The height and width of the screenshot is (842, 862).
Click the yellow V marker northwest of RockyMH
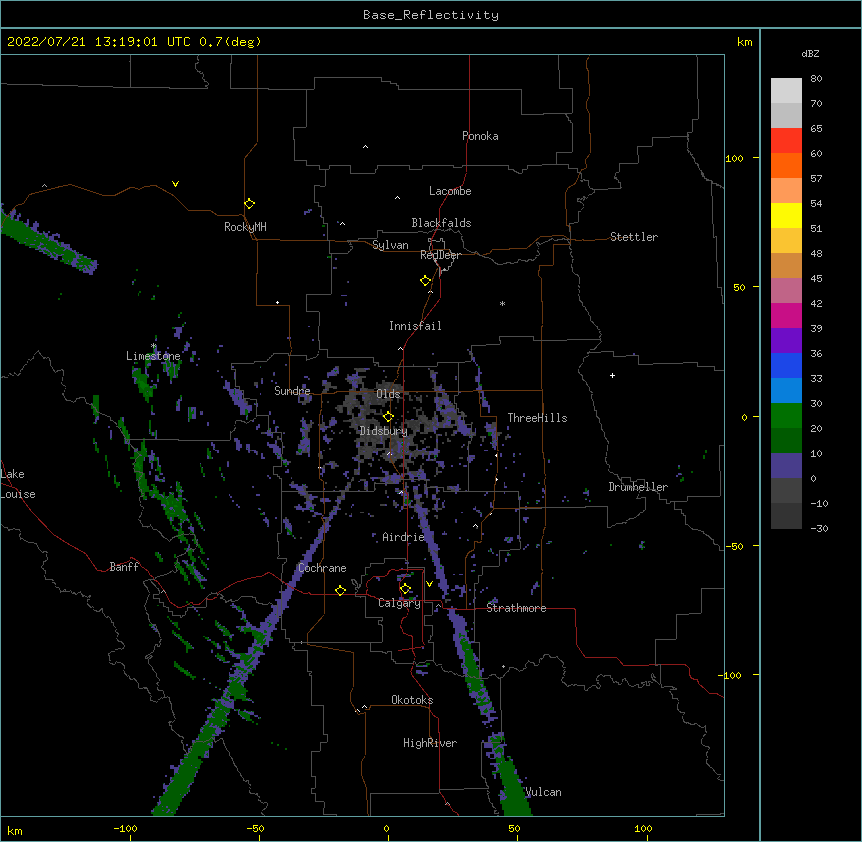pos(175,184)
